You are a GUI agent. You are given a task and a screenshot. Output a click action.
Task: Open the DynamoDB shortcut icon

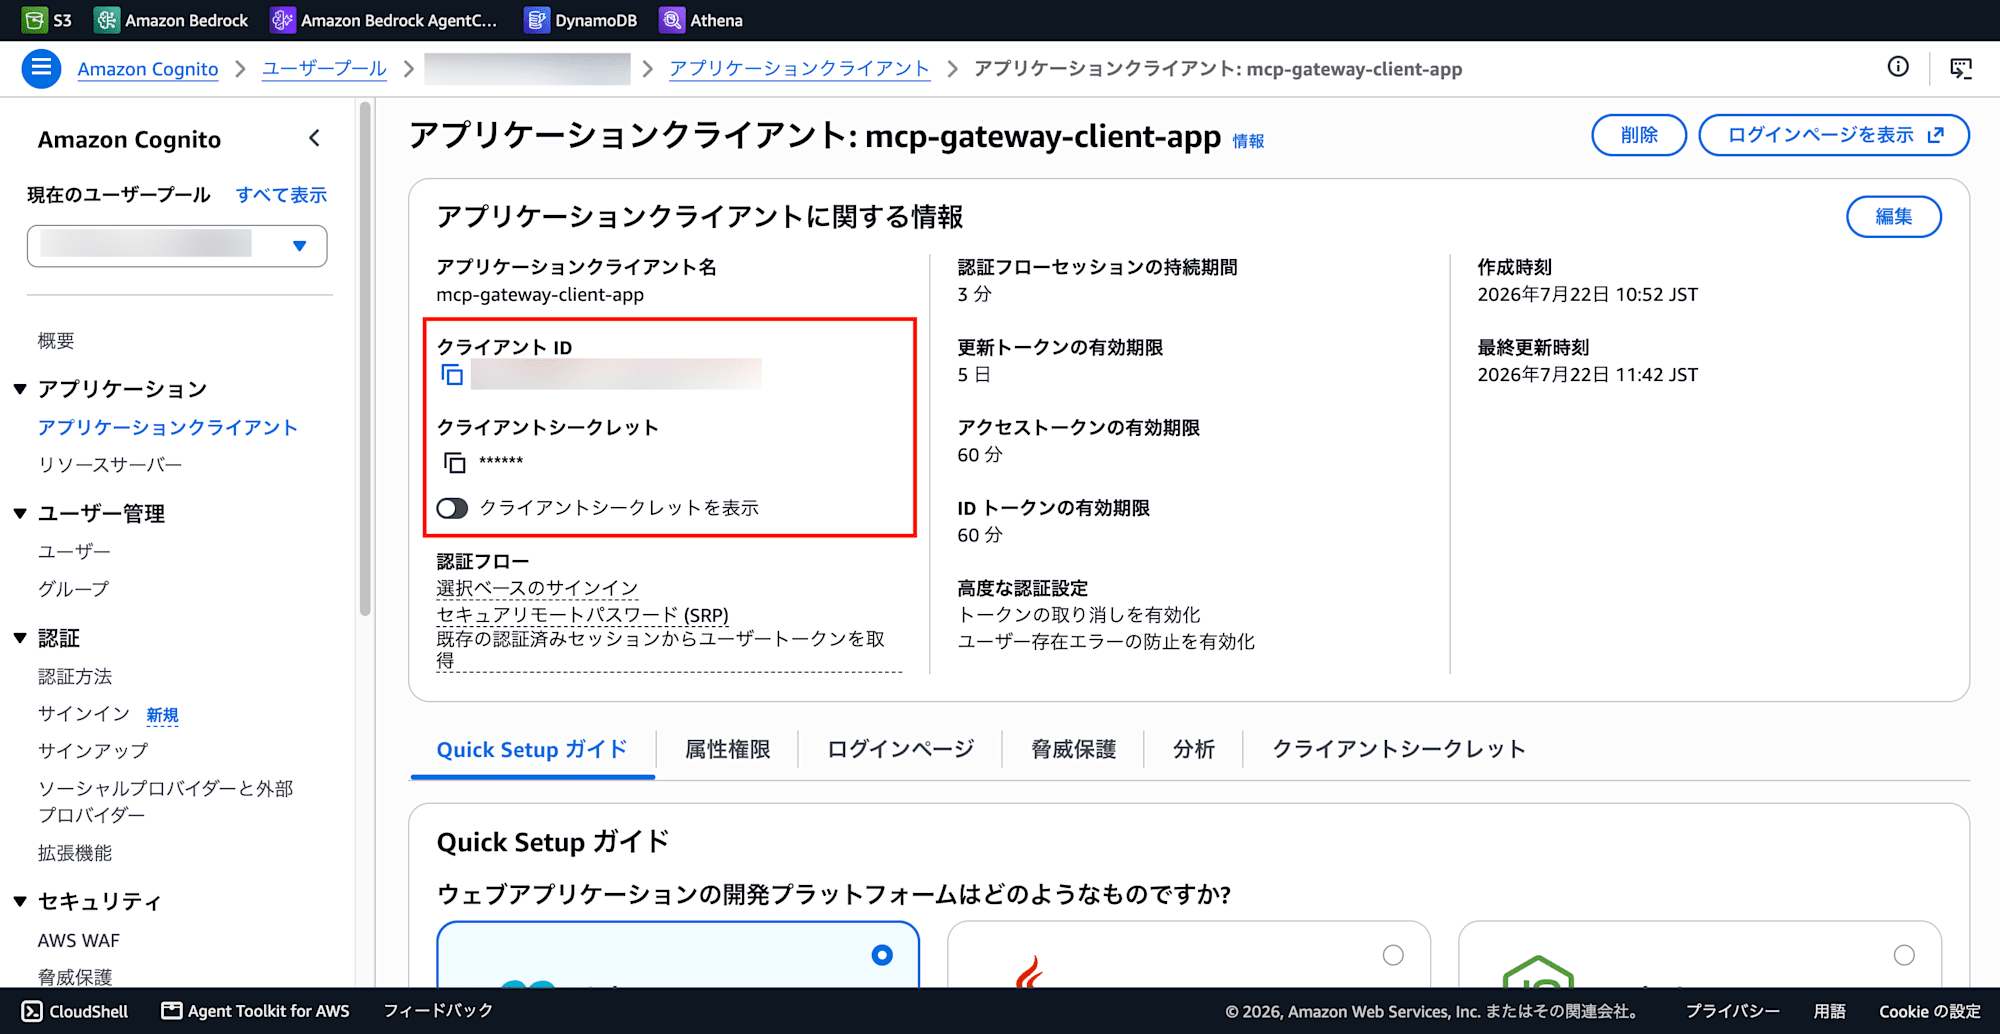tap(537, 20)
